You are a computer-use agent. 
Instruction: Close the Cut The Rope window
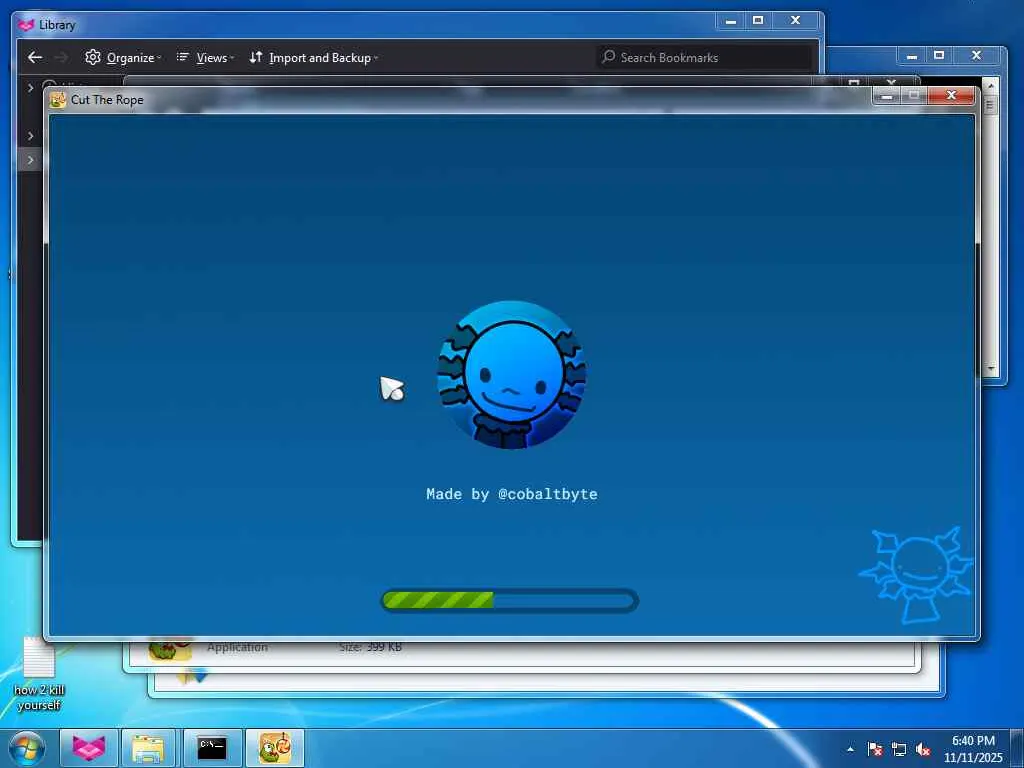(x=952, y=96)
